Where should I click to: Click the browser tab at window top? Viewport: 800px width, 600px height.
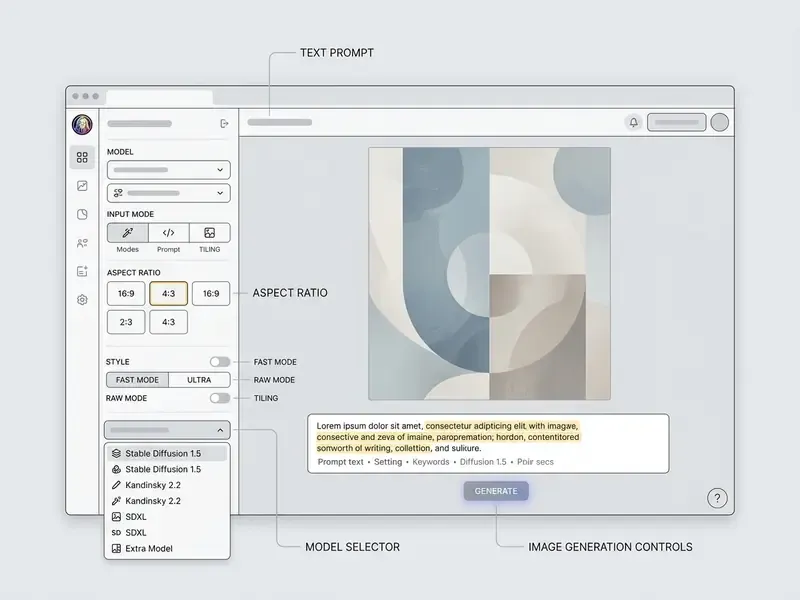tap(159, 96)
